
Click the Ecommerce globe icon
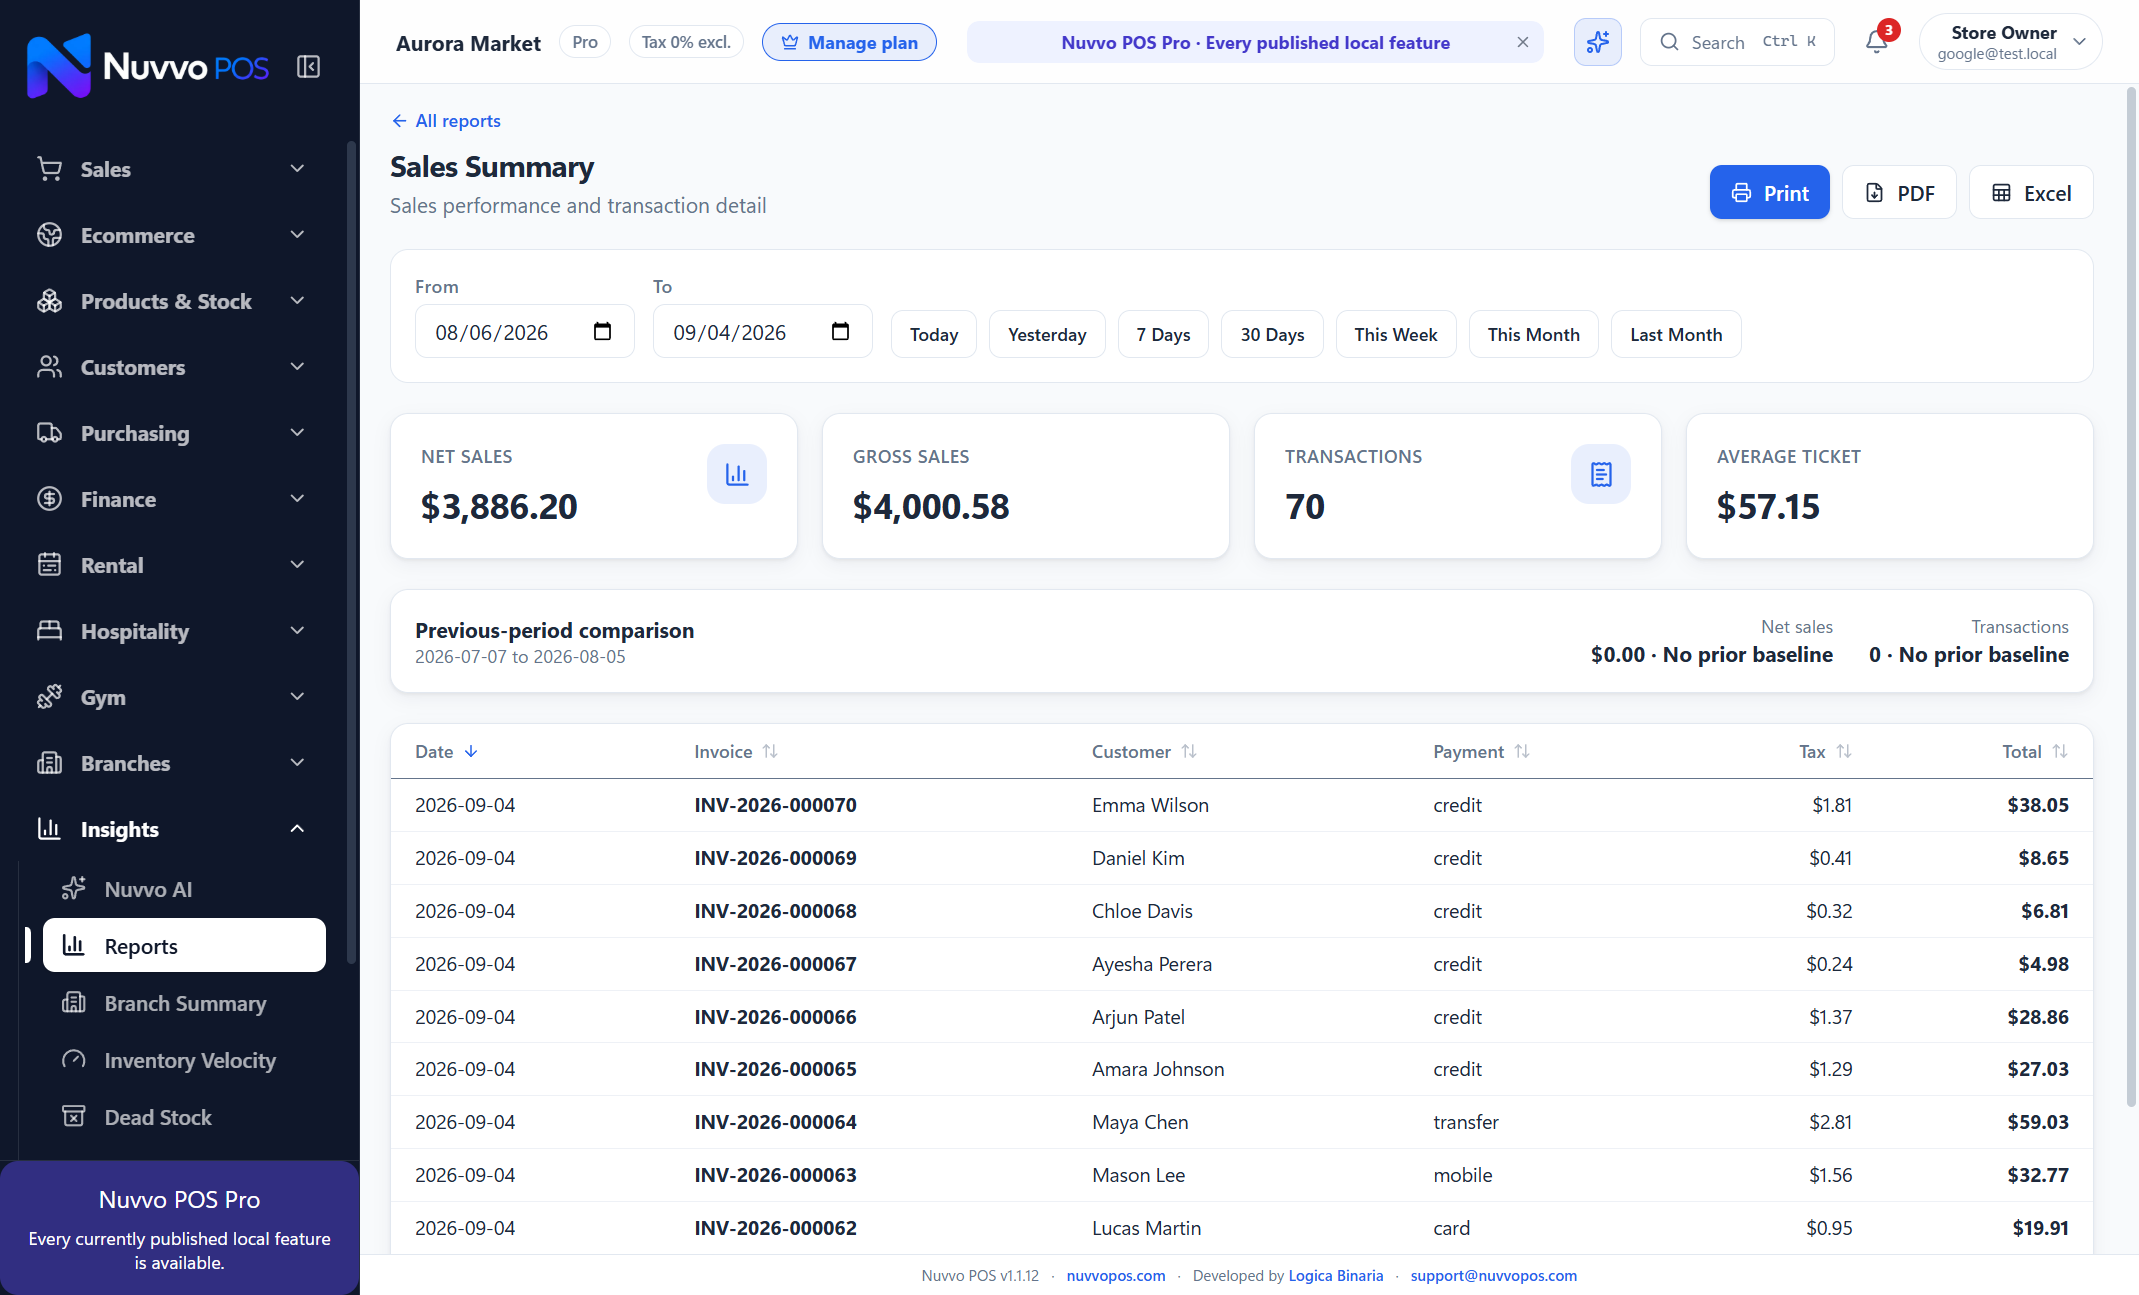point(49,235)
